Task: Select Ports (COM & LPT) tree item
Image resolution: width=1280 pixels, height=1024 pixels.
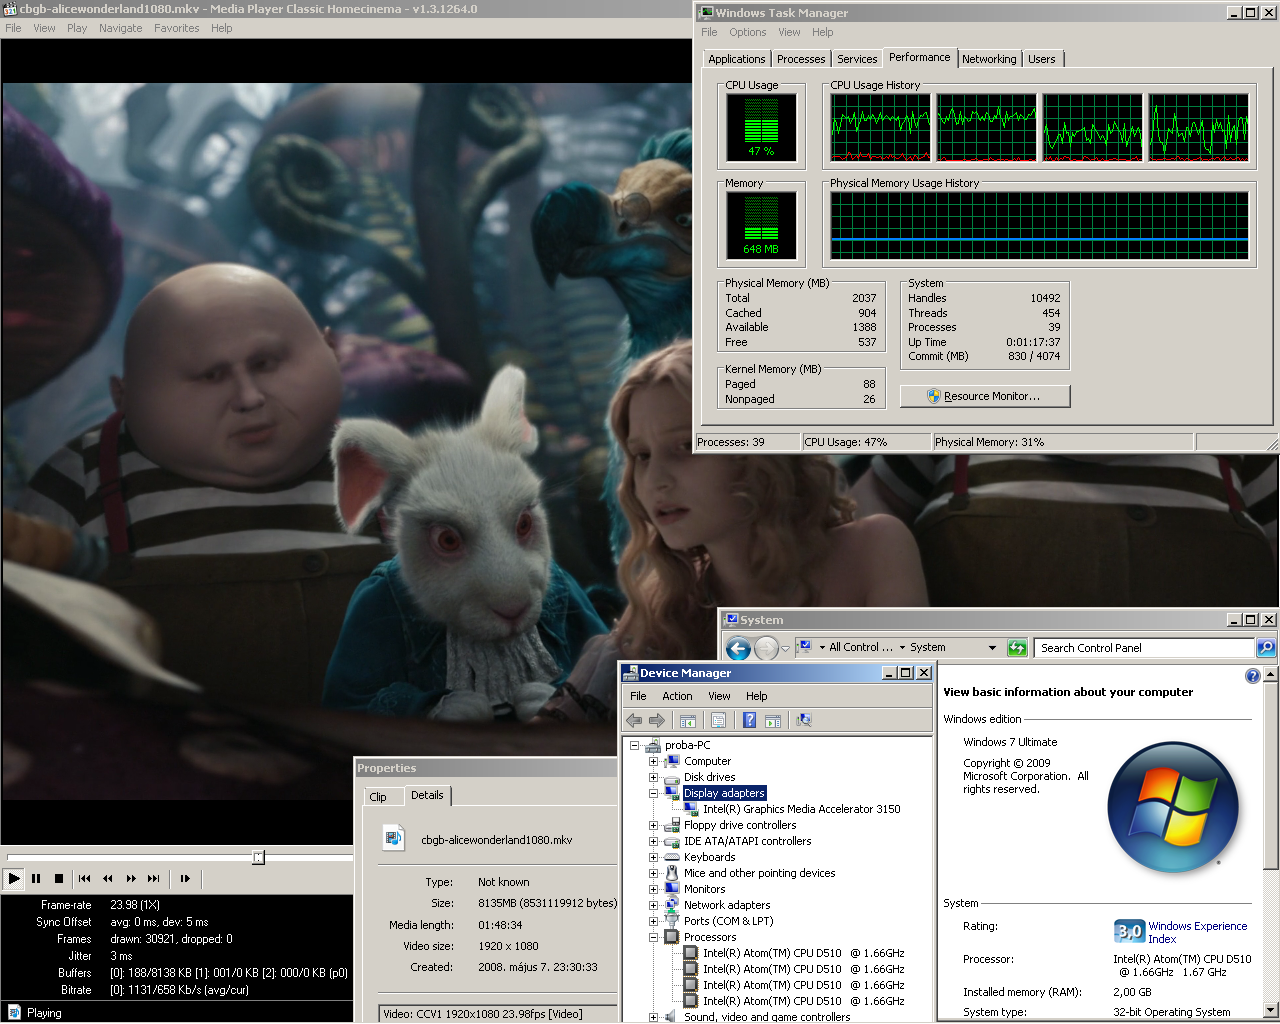Action: coord(728,921)
